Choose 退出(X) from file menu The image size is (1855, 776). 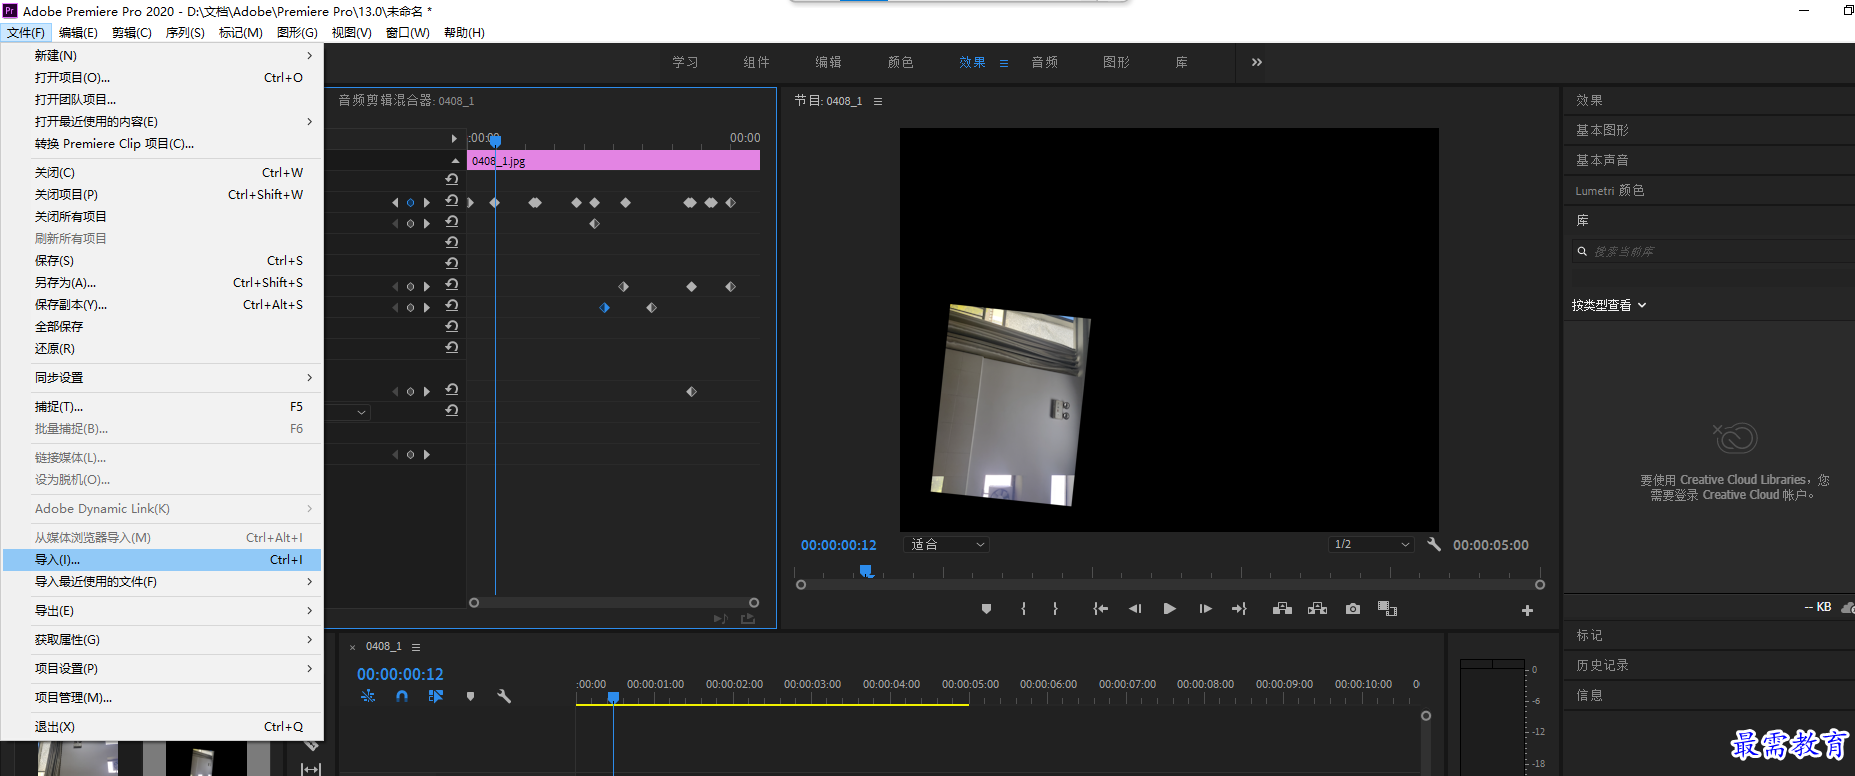162,726
